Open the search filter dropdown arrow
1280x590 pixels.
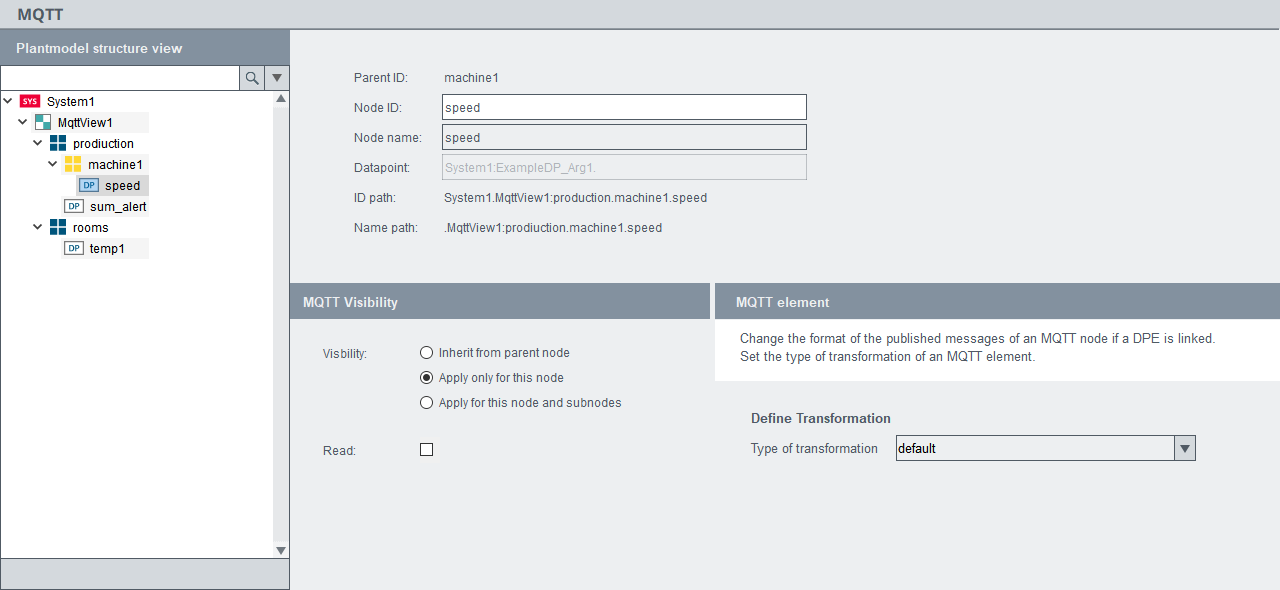click(277, 78)
